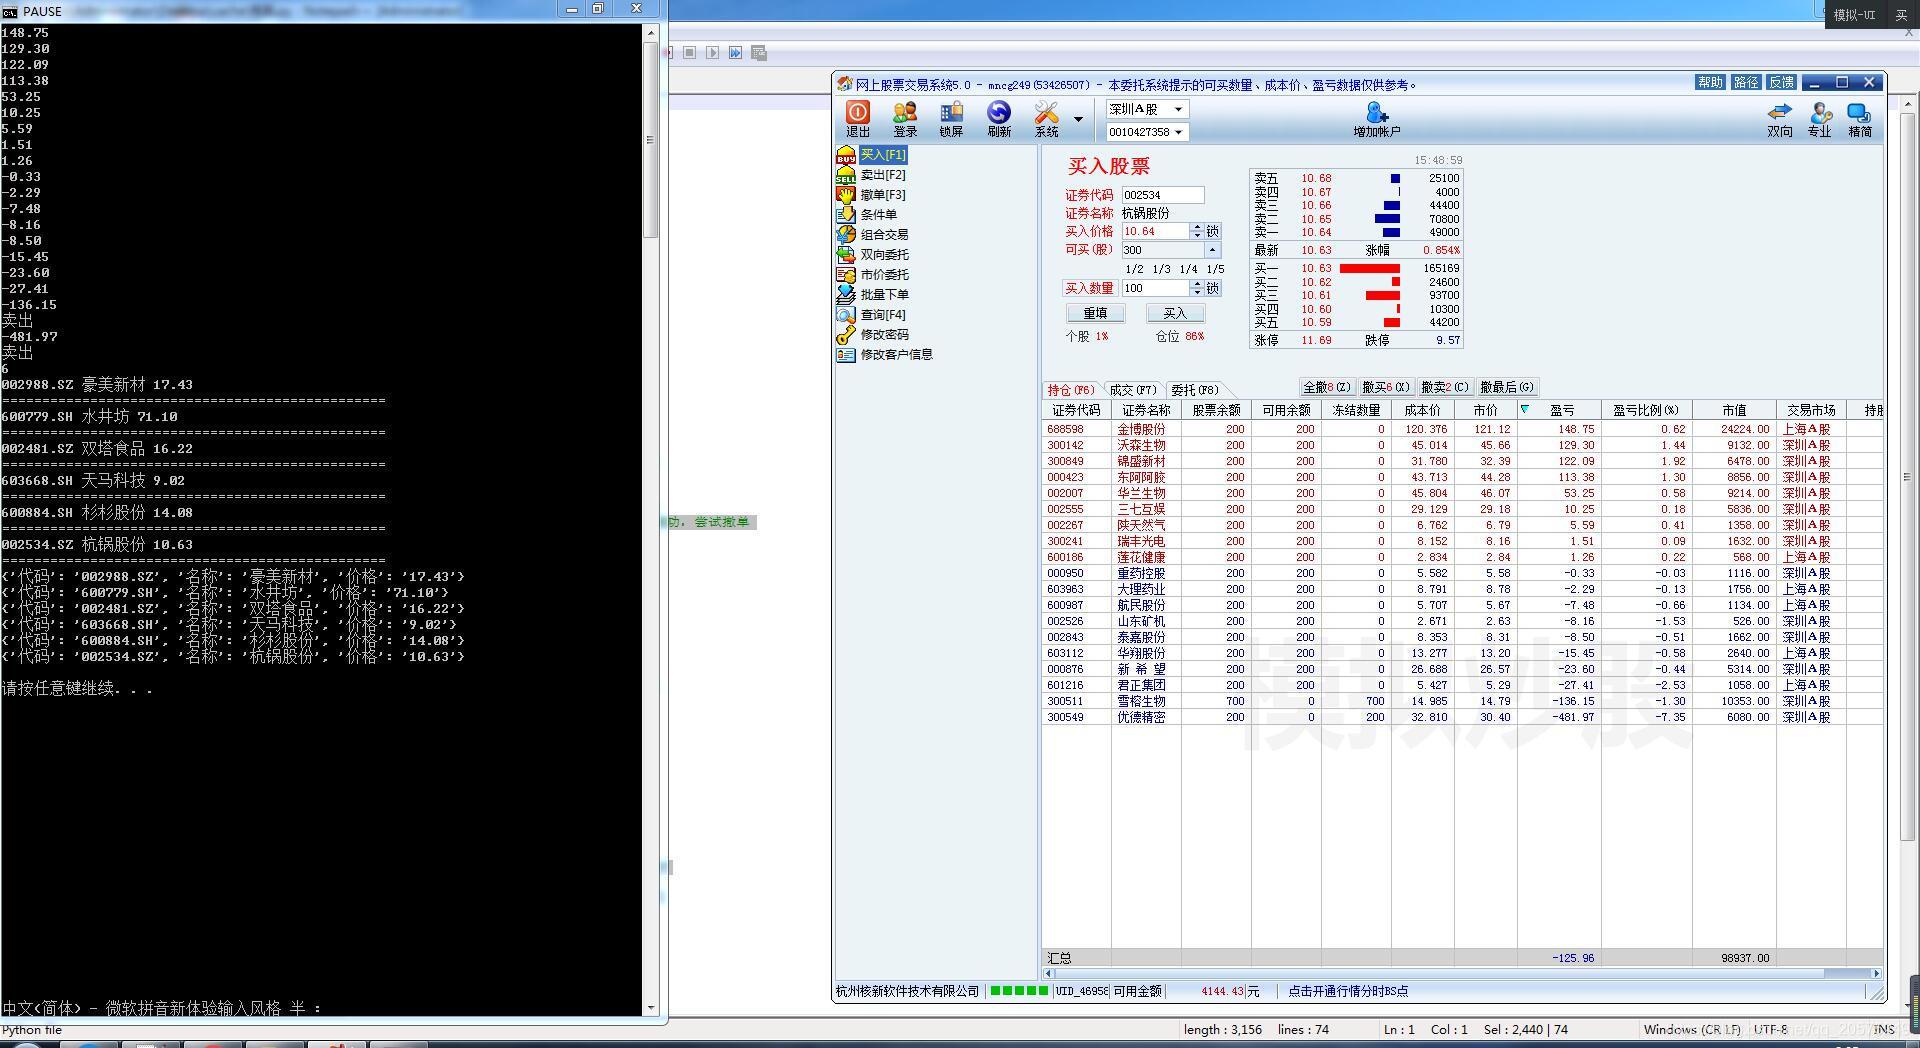
Task: Click the 反馈 feedback title button
Action: (1781, 83)
